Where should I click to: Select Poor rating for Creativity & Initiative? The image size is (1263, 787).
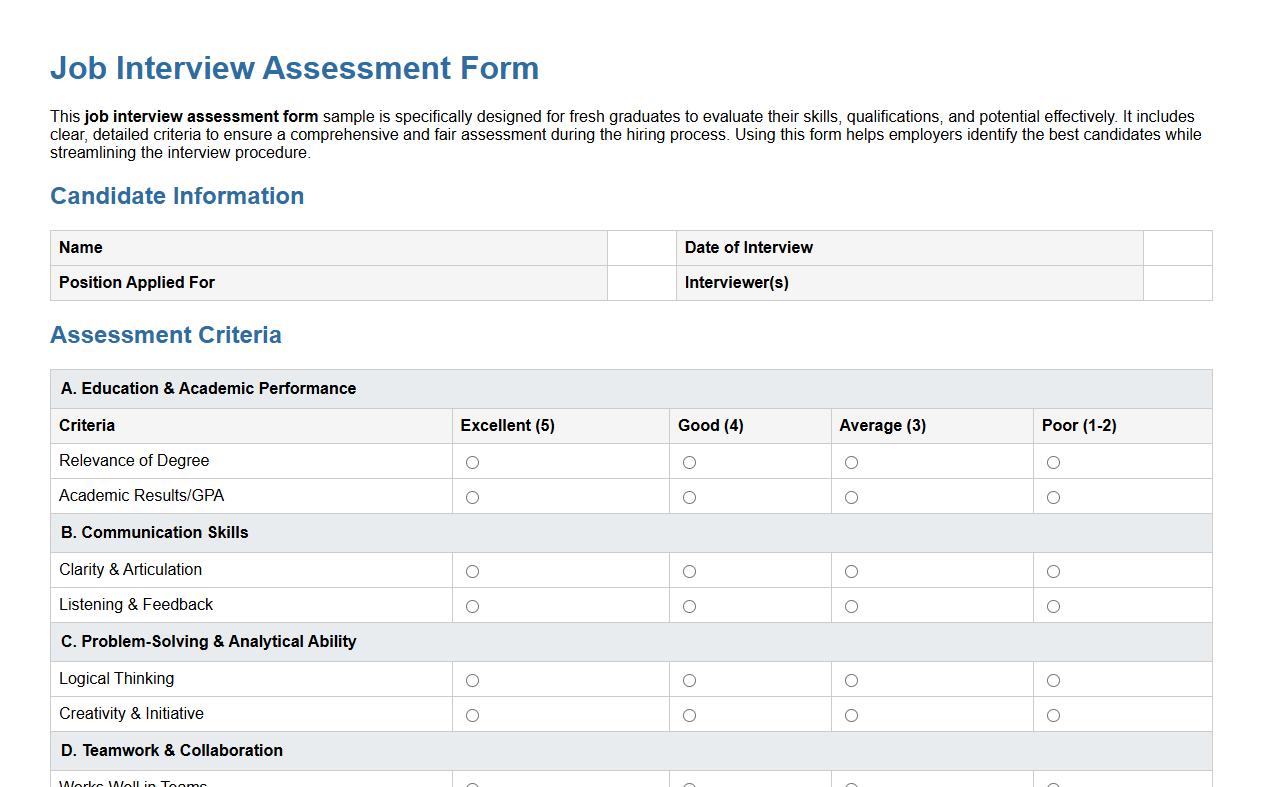[1053, 714]
